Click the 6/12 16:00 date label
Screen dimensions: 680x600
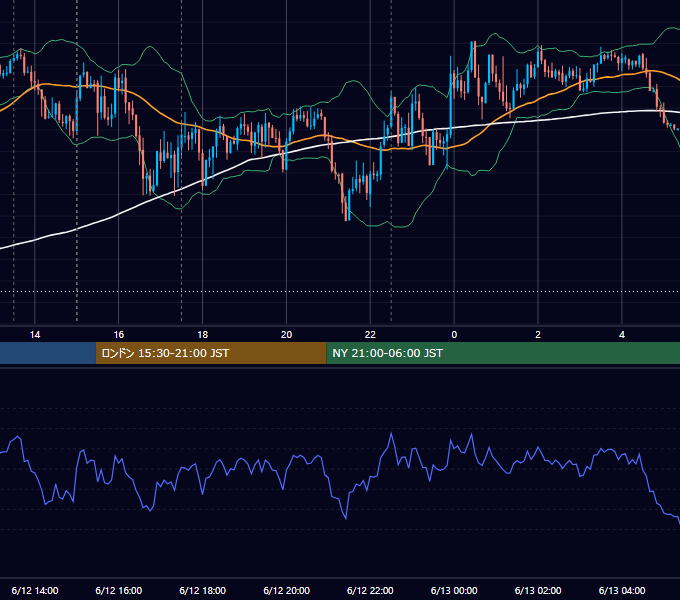click(x=118, y=590)
